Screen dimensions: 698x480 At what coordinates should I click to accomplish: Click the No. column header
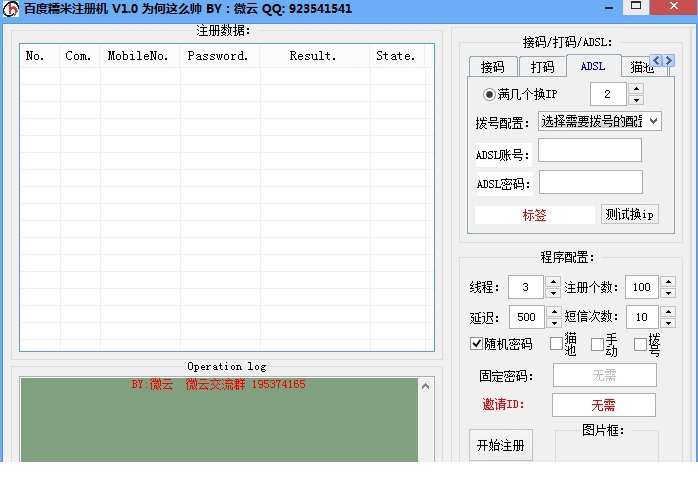tap(40, 56)
